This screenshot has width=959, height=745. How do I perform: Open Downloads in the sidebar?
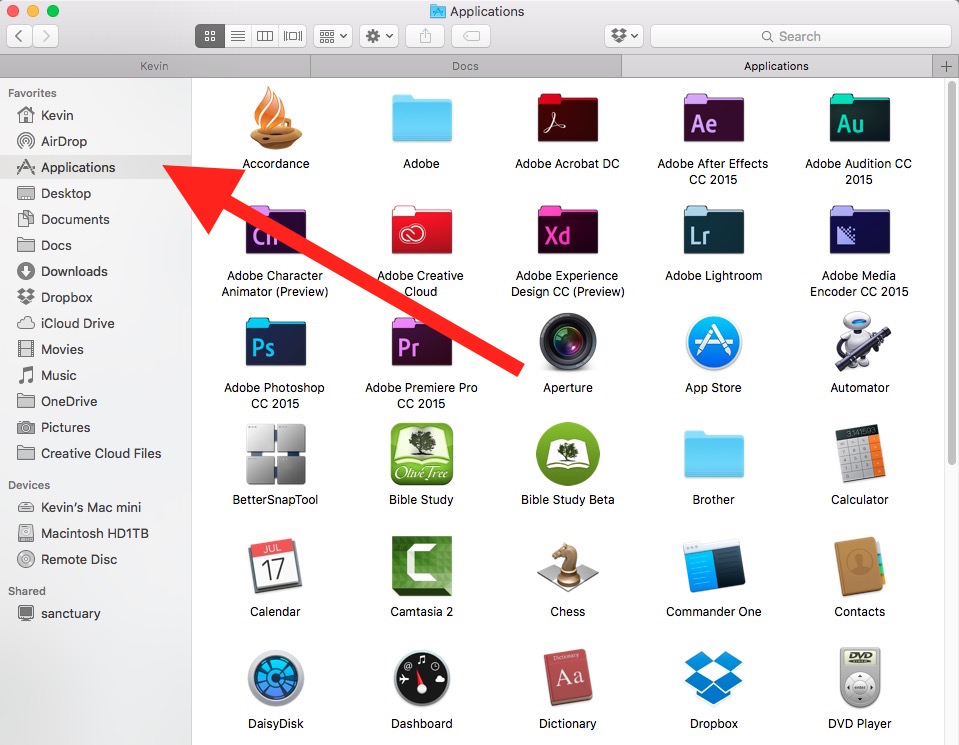95,272
